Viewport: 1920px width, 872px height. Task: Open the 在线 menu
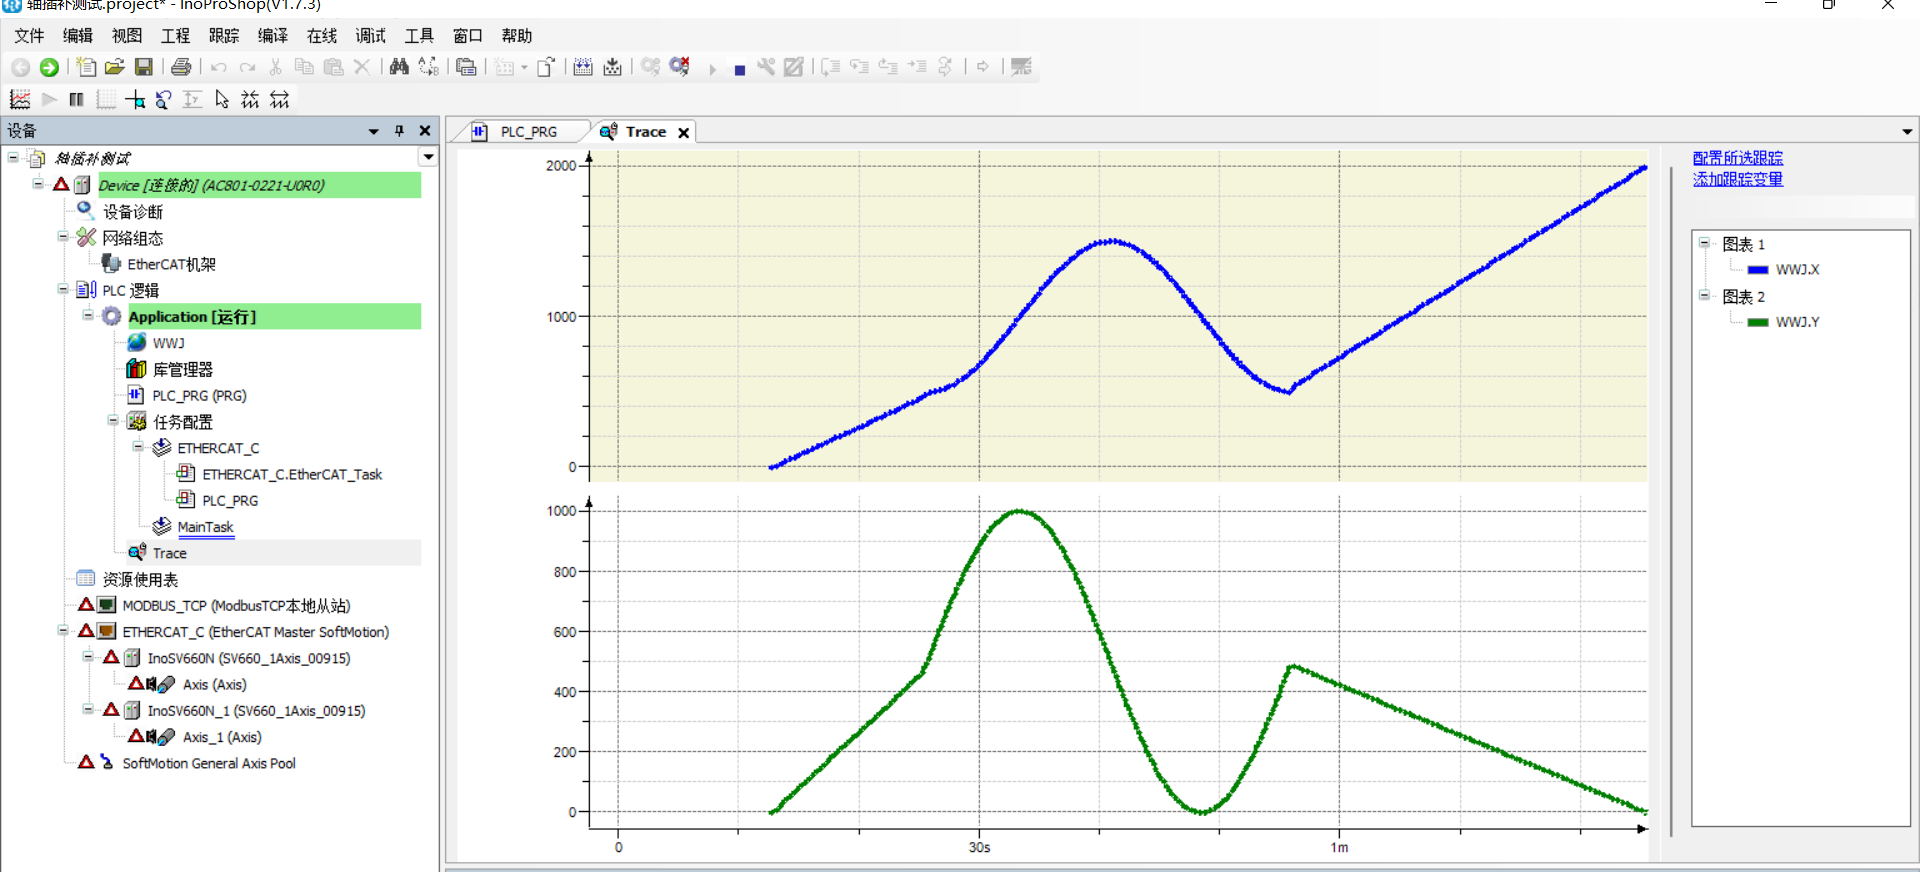point(322,36)
